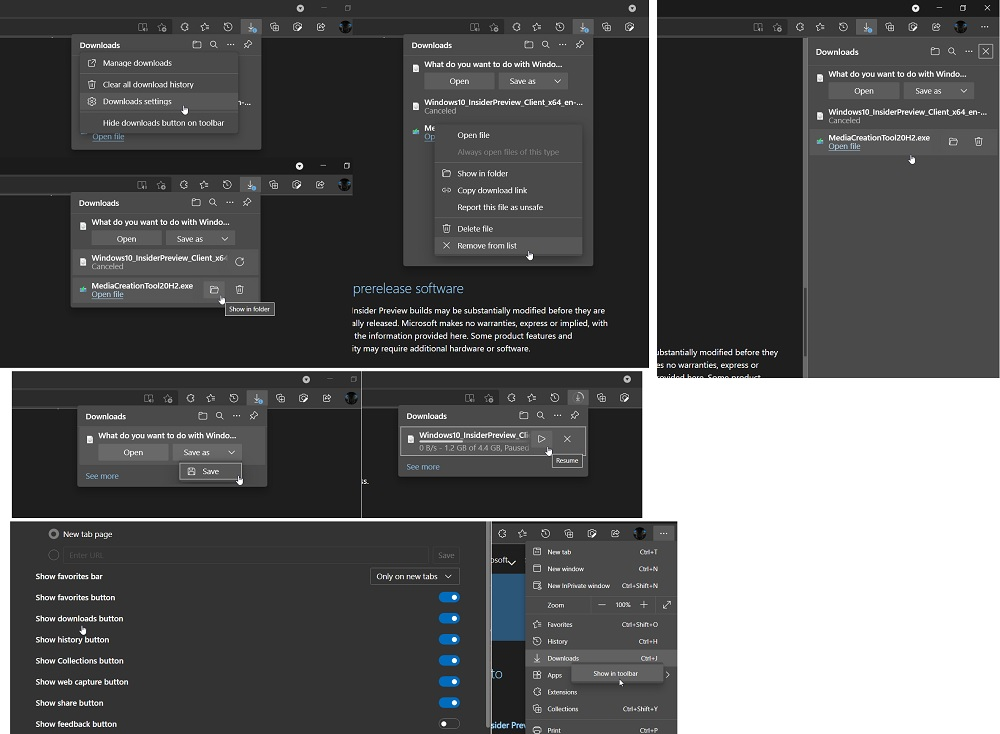This screenshot has width=1000, height=734.
Task: Toggle Show downloads button switch
Action: click(x=449, y=619)
